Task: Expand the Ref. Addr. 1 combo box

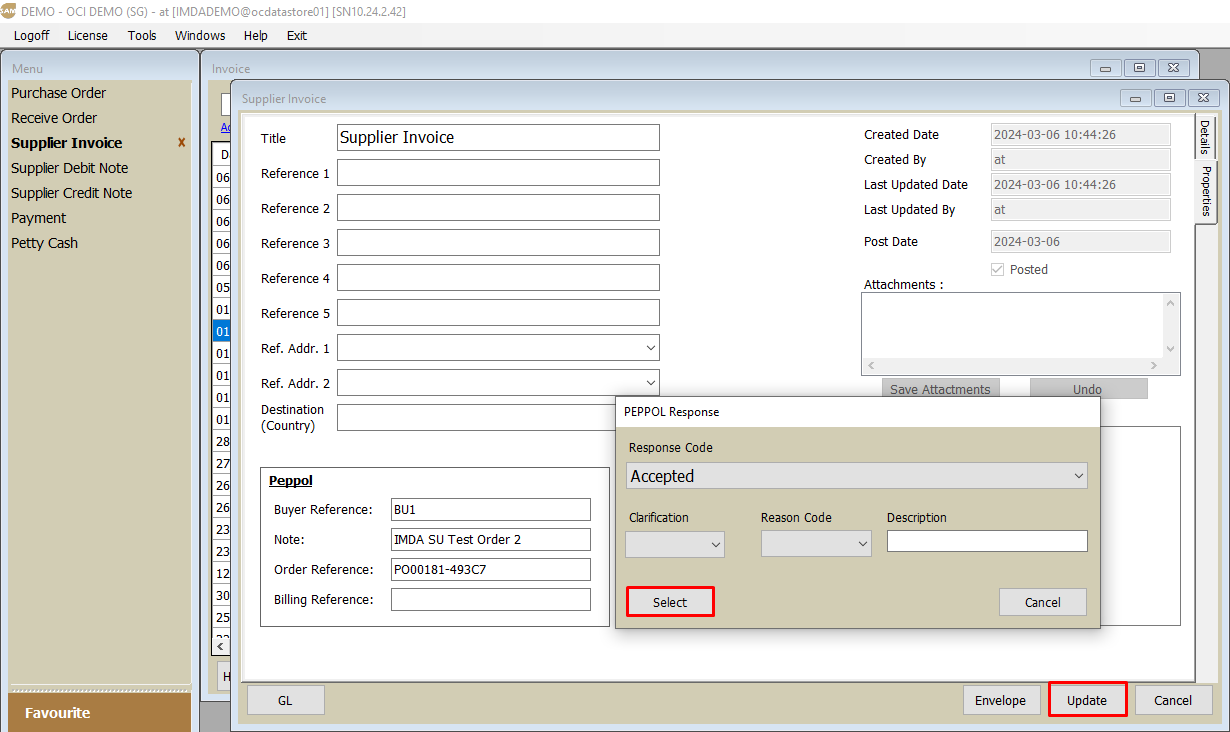Action: tap(650, 348)
